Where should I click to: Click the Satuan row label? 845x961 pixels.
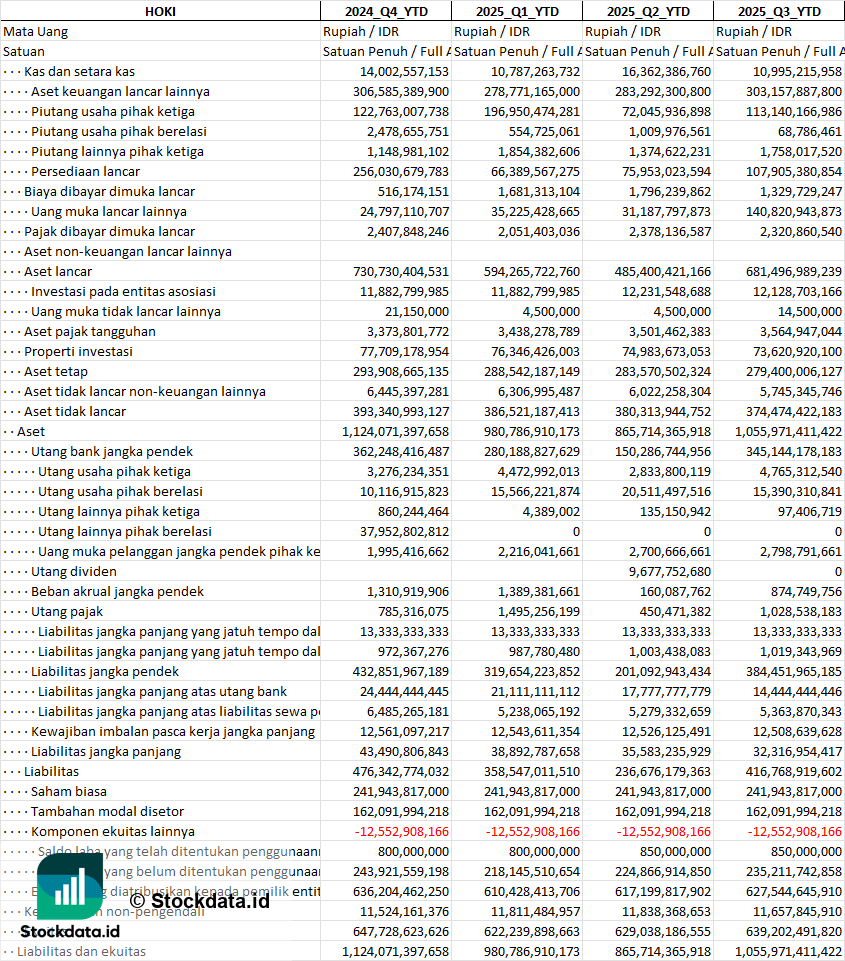pyautogui.click(x=23, y=51)
